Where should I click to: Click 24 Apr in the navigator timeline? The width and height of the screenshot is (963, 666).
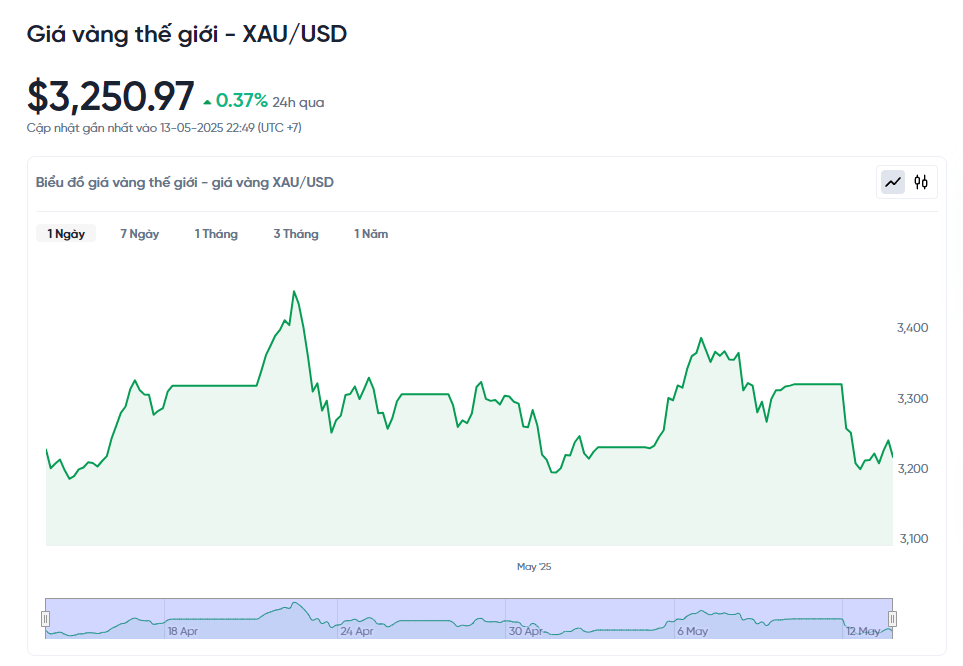357,631
